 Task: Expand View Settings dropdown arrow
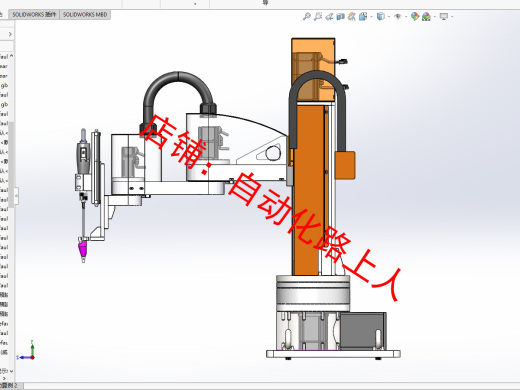pyautogui.click(x=452, y=17)
